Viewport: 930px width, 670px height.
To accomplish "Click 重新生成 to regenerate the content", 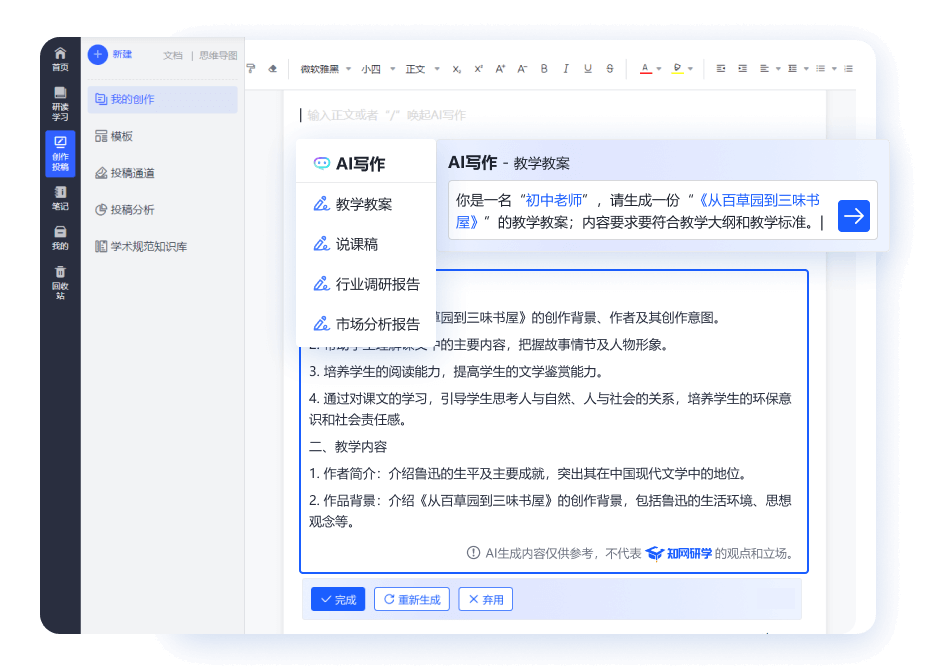I will point(411,599).
